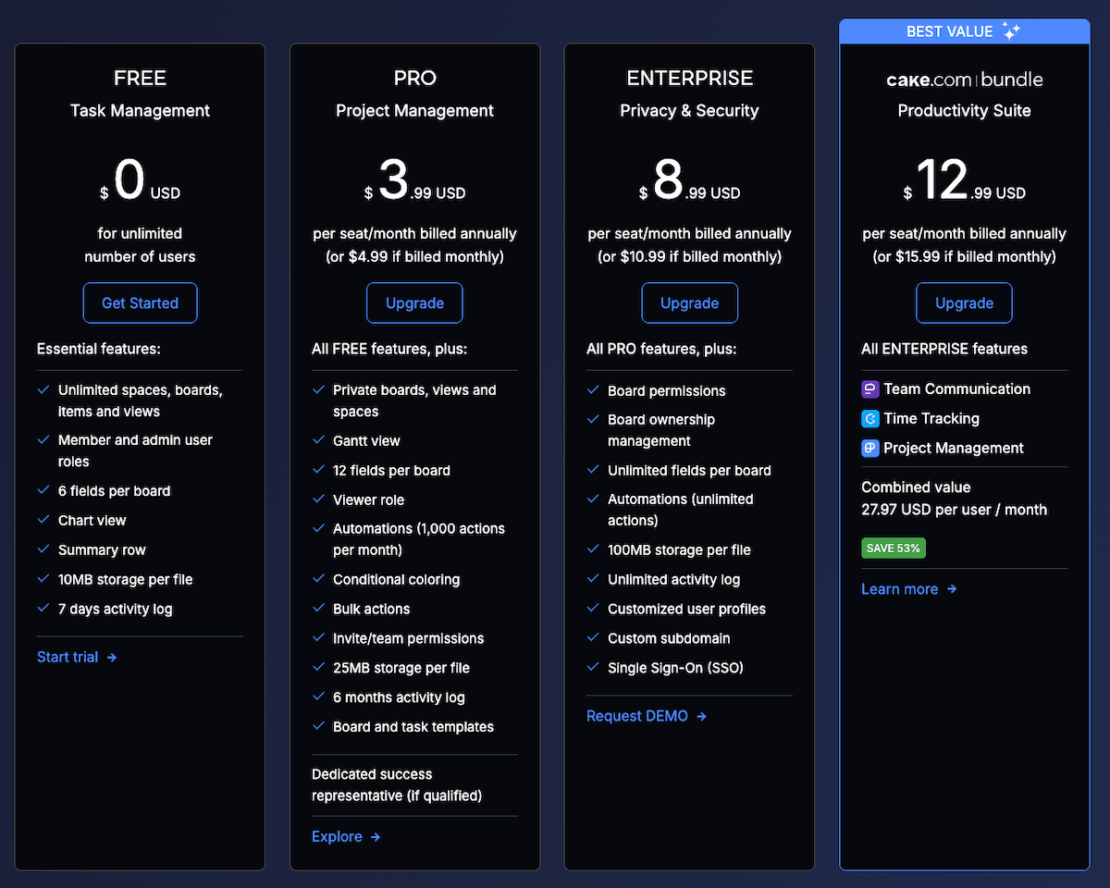Image resolution: width=1110 pixels, height=888 pixels.
Task: Open the Request DEMO link
Action: [637, 716]
